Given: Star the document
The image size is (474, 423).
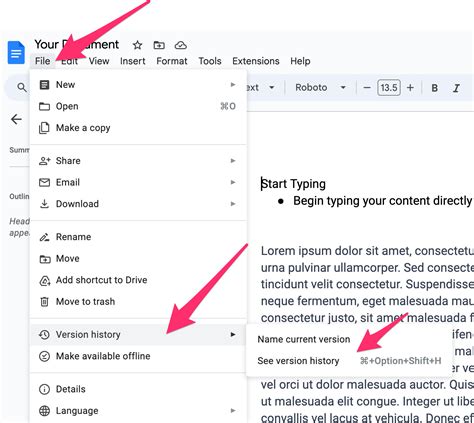Looking at the screenshot, I should click(137, 45).
